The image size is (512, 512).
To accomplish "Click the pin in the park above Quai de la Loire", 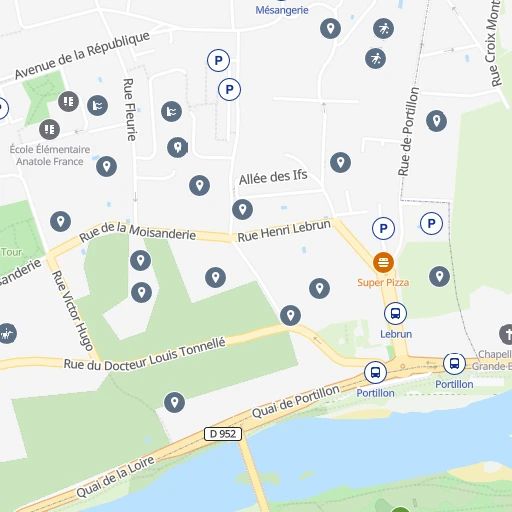I will click(x=174, y=402).
